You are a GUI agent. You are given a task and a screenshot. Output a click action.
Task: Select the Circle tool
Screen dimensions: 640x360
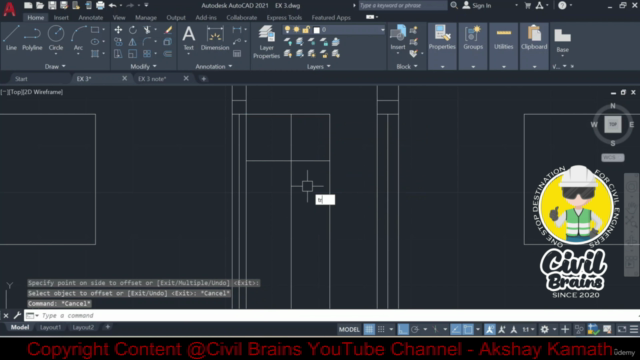click(x=56, y=38)
